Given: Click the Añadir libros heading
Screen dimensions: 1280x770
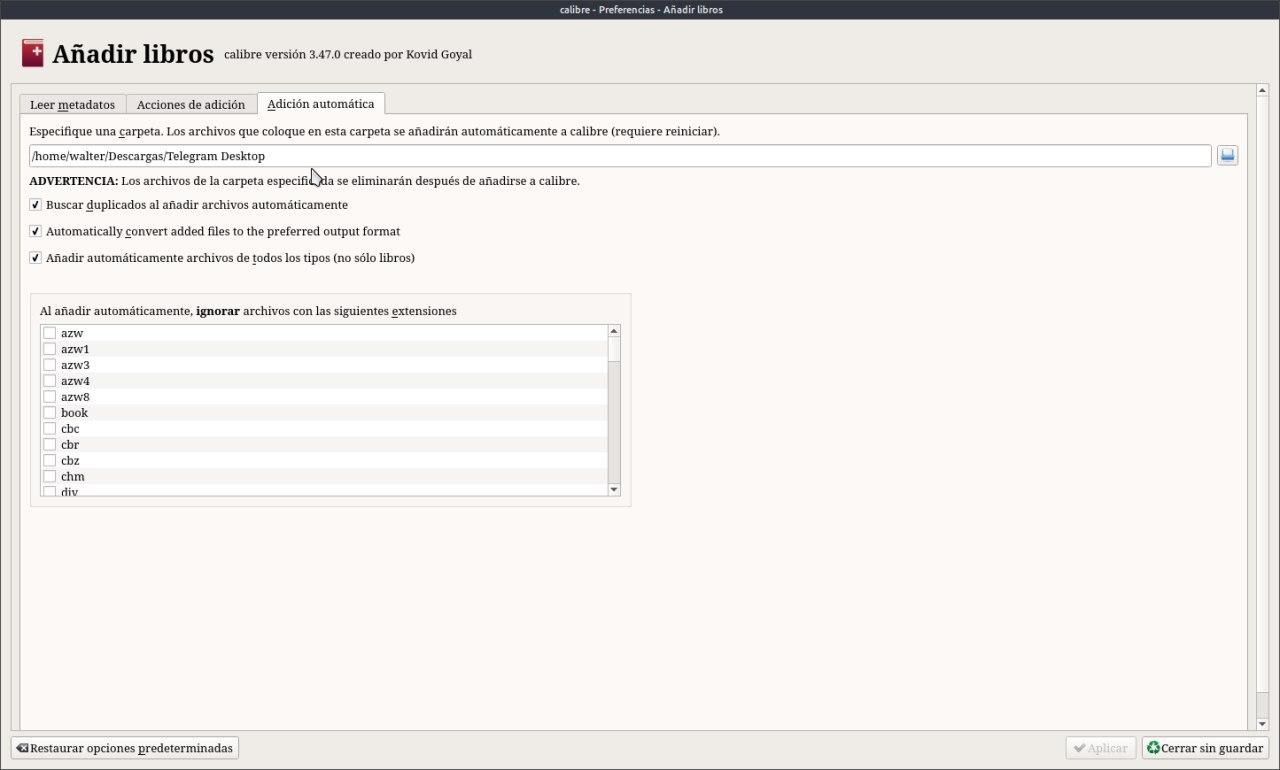Looking at the screenshot, I should (x=133, y=54).
